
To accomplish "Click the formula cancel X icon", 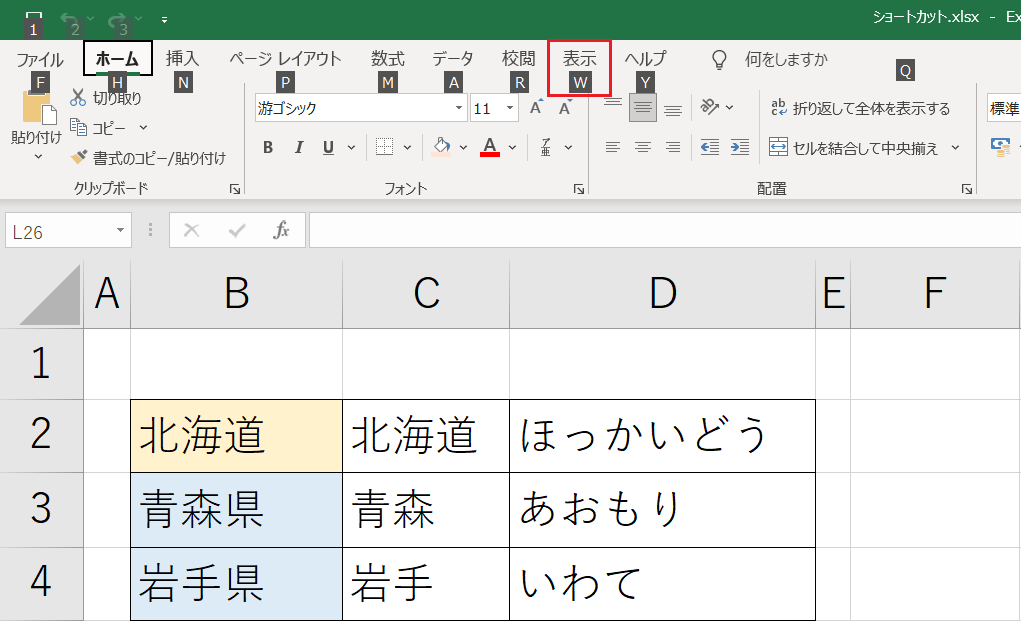I will coord(191,230).
